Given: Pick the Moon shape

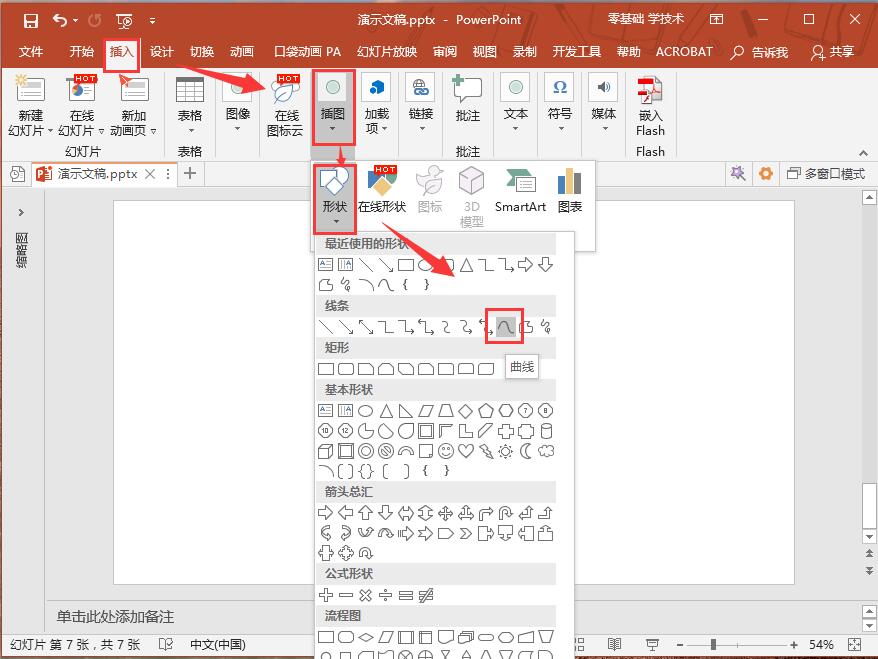Looking at the screenshot, I should coord(526,451).
